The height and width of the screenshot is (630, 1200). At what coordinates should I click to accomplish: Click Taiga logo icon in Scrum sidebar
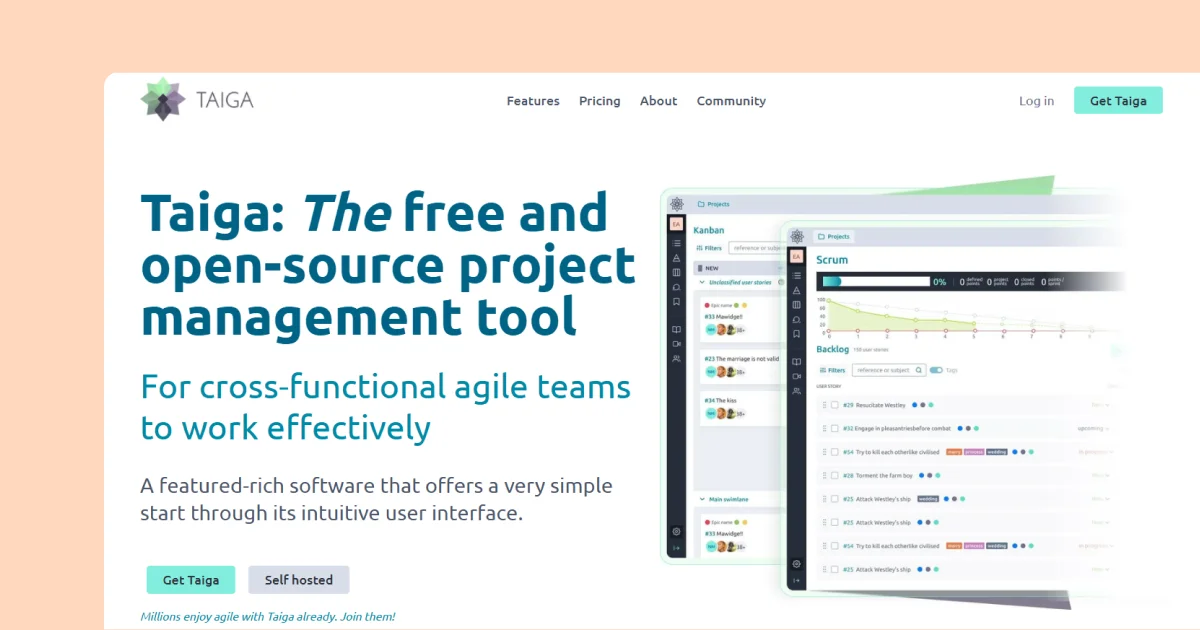(x=797, y=236)
